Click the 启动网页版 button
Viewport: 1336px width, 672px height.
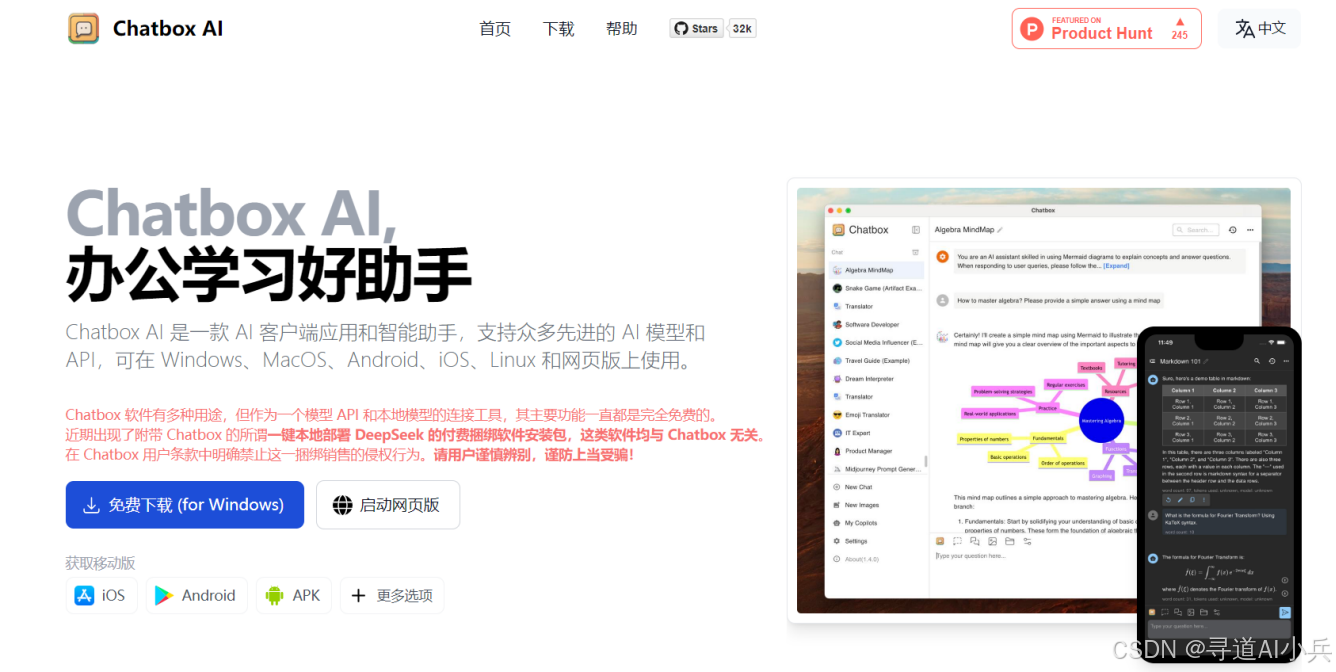[x=388, y=505]
